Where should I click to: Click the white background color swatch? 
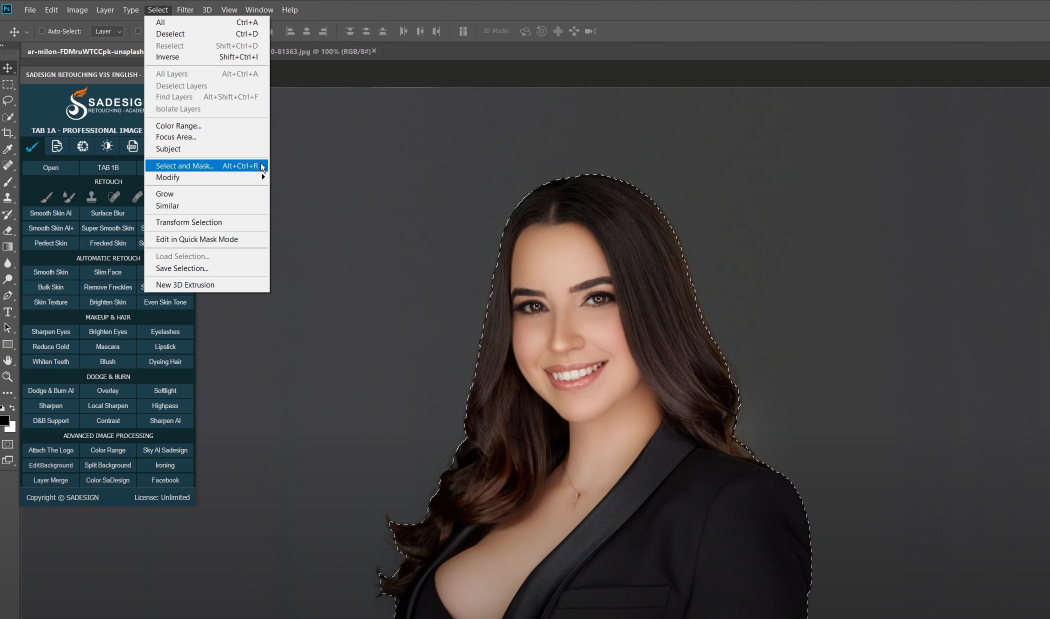tap(12, 428)
